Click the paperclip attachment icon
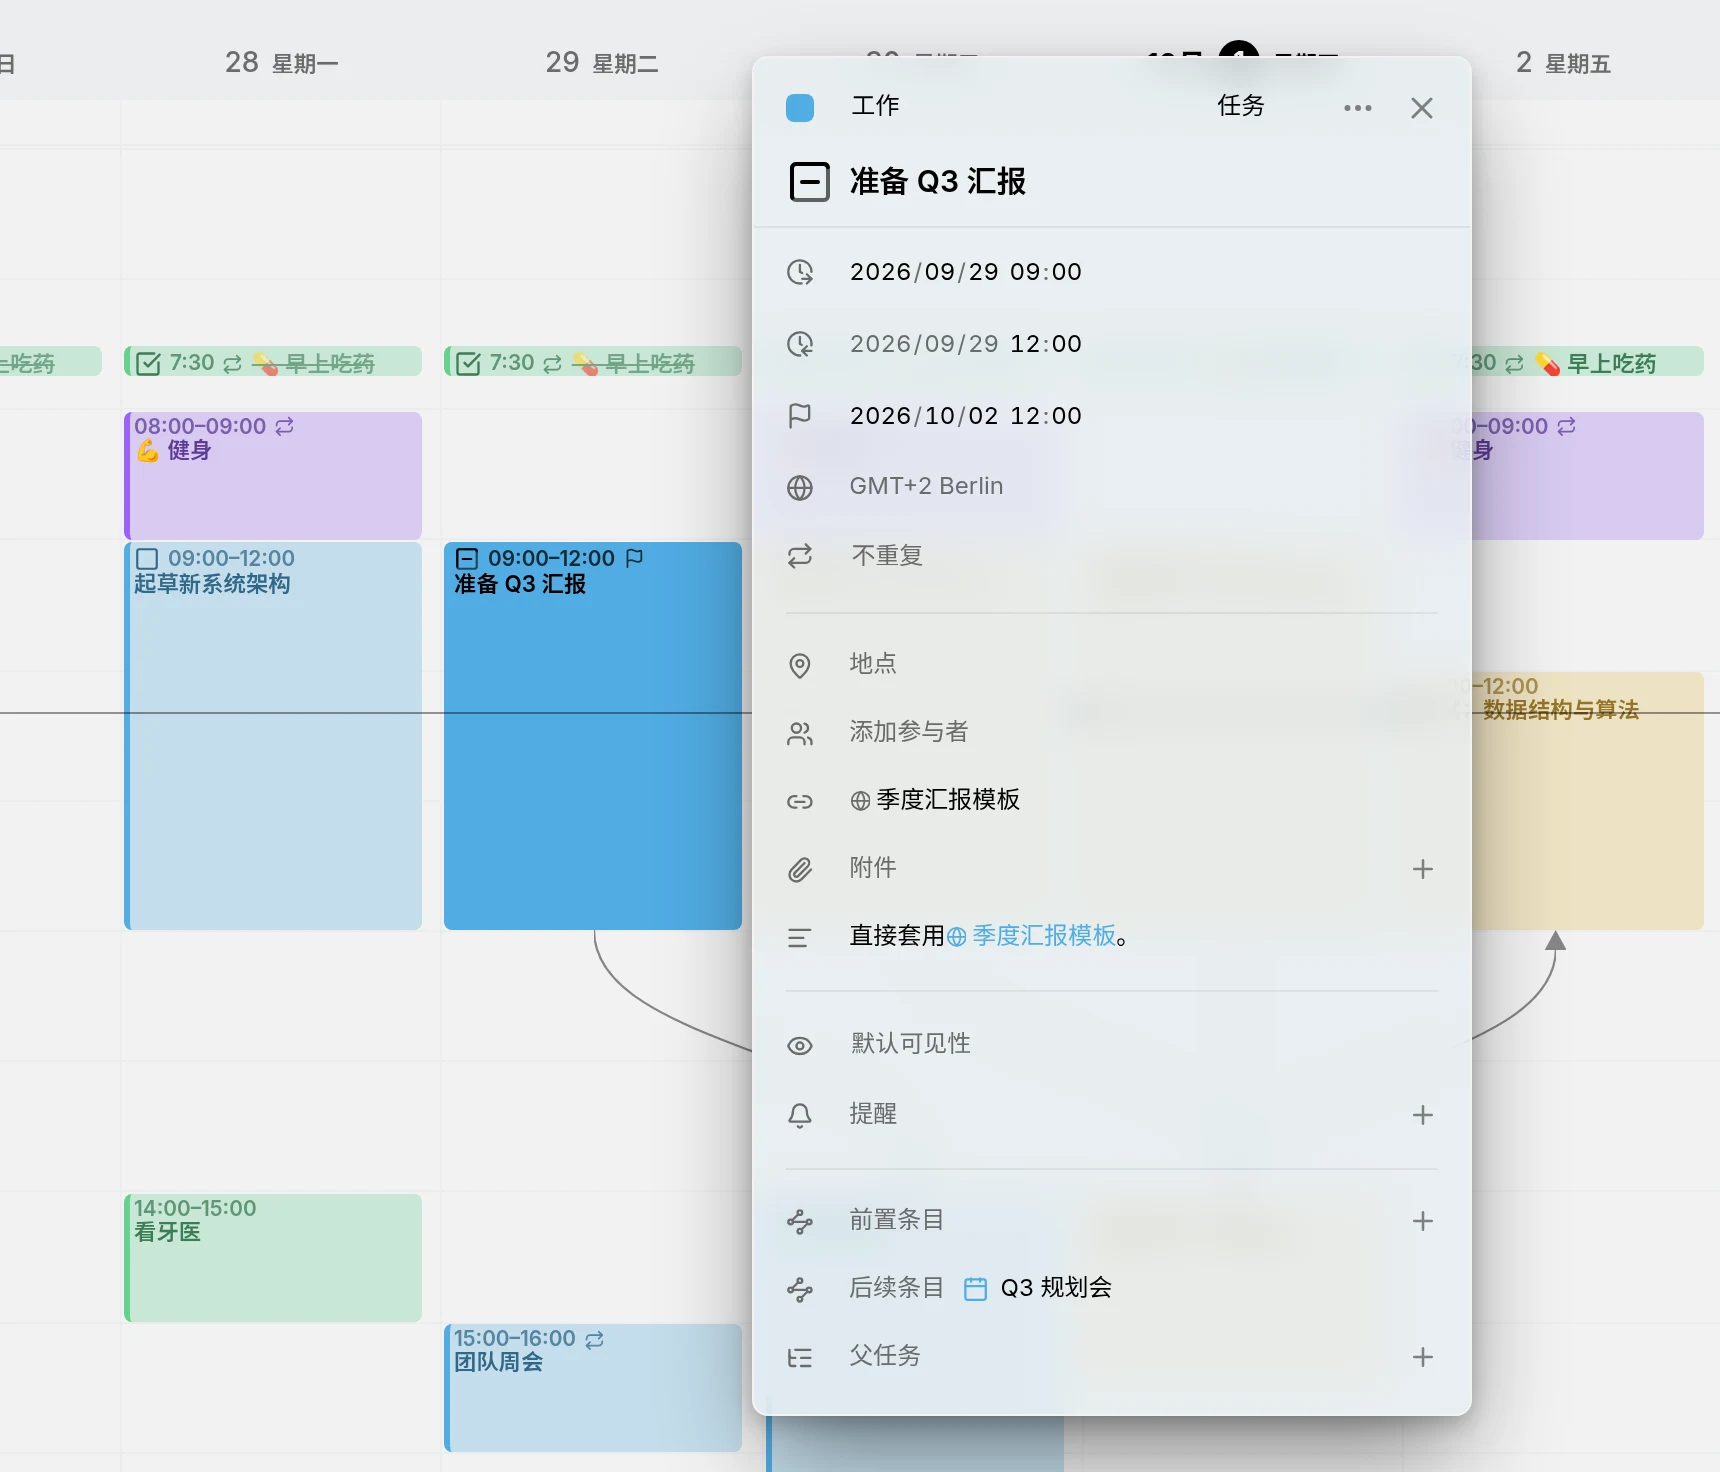1720x1472 pixels. coord(800,870)
